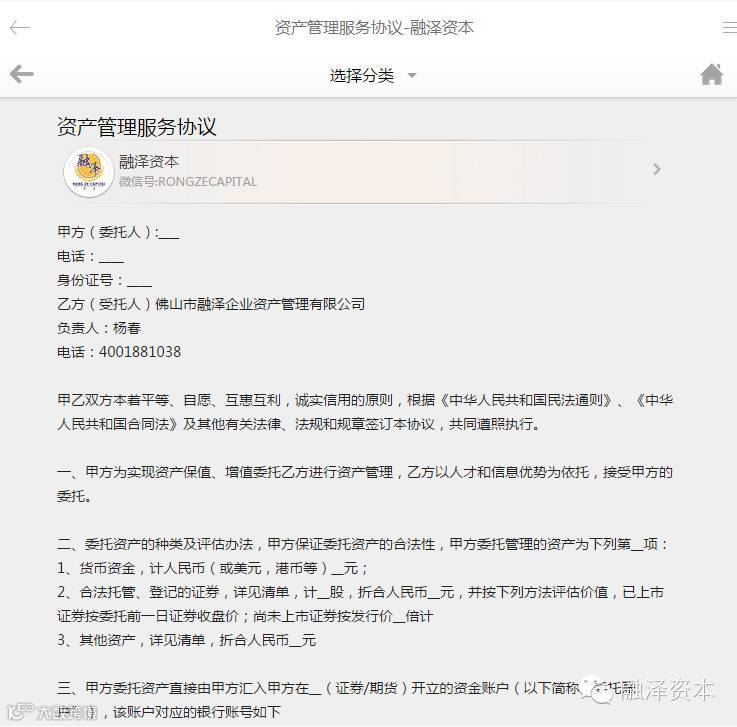This screenshot has width=737, height=727.
Task: Open the 融泽资本 account logo
Action: pyautogui.click(x=89, y=172)
